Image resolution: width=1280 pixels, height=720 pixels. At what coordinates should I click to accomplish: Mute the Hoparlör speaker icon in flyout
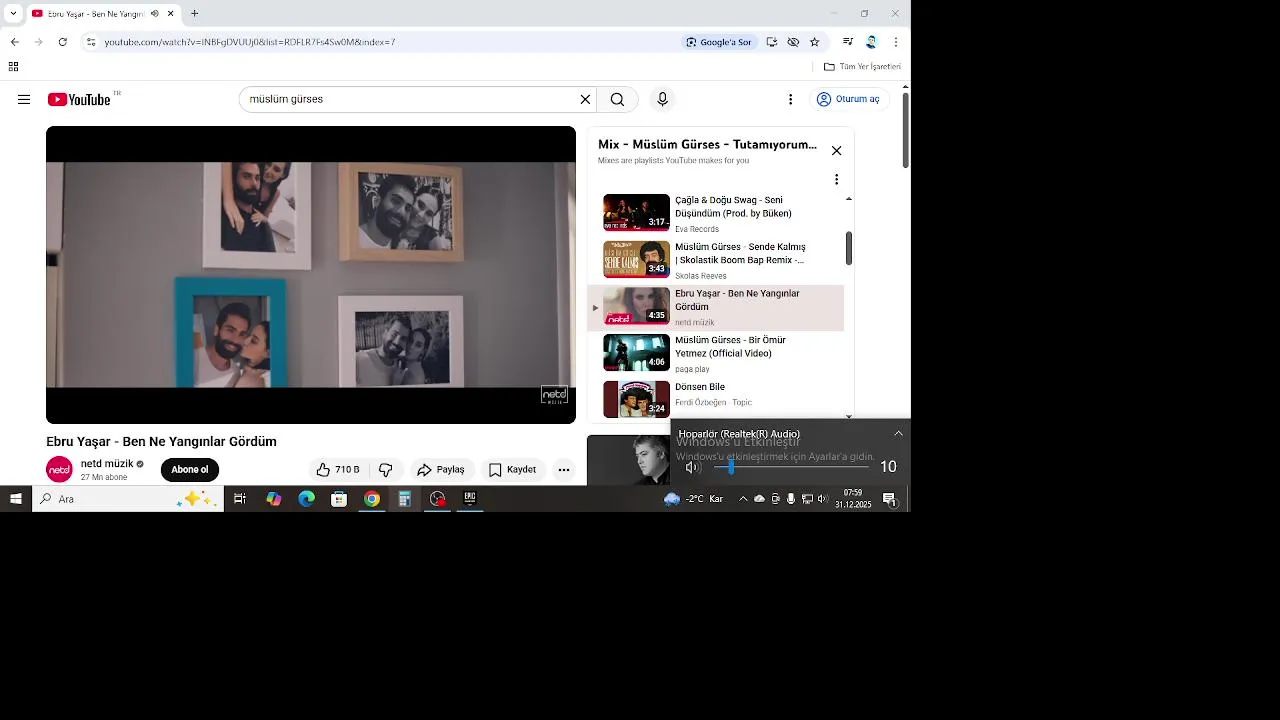[x=692, y=467]
